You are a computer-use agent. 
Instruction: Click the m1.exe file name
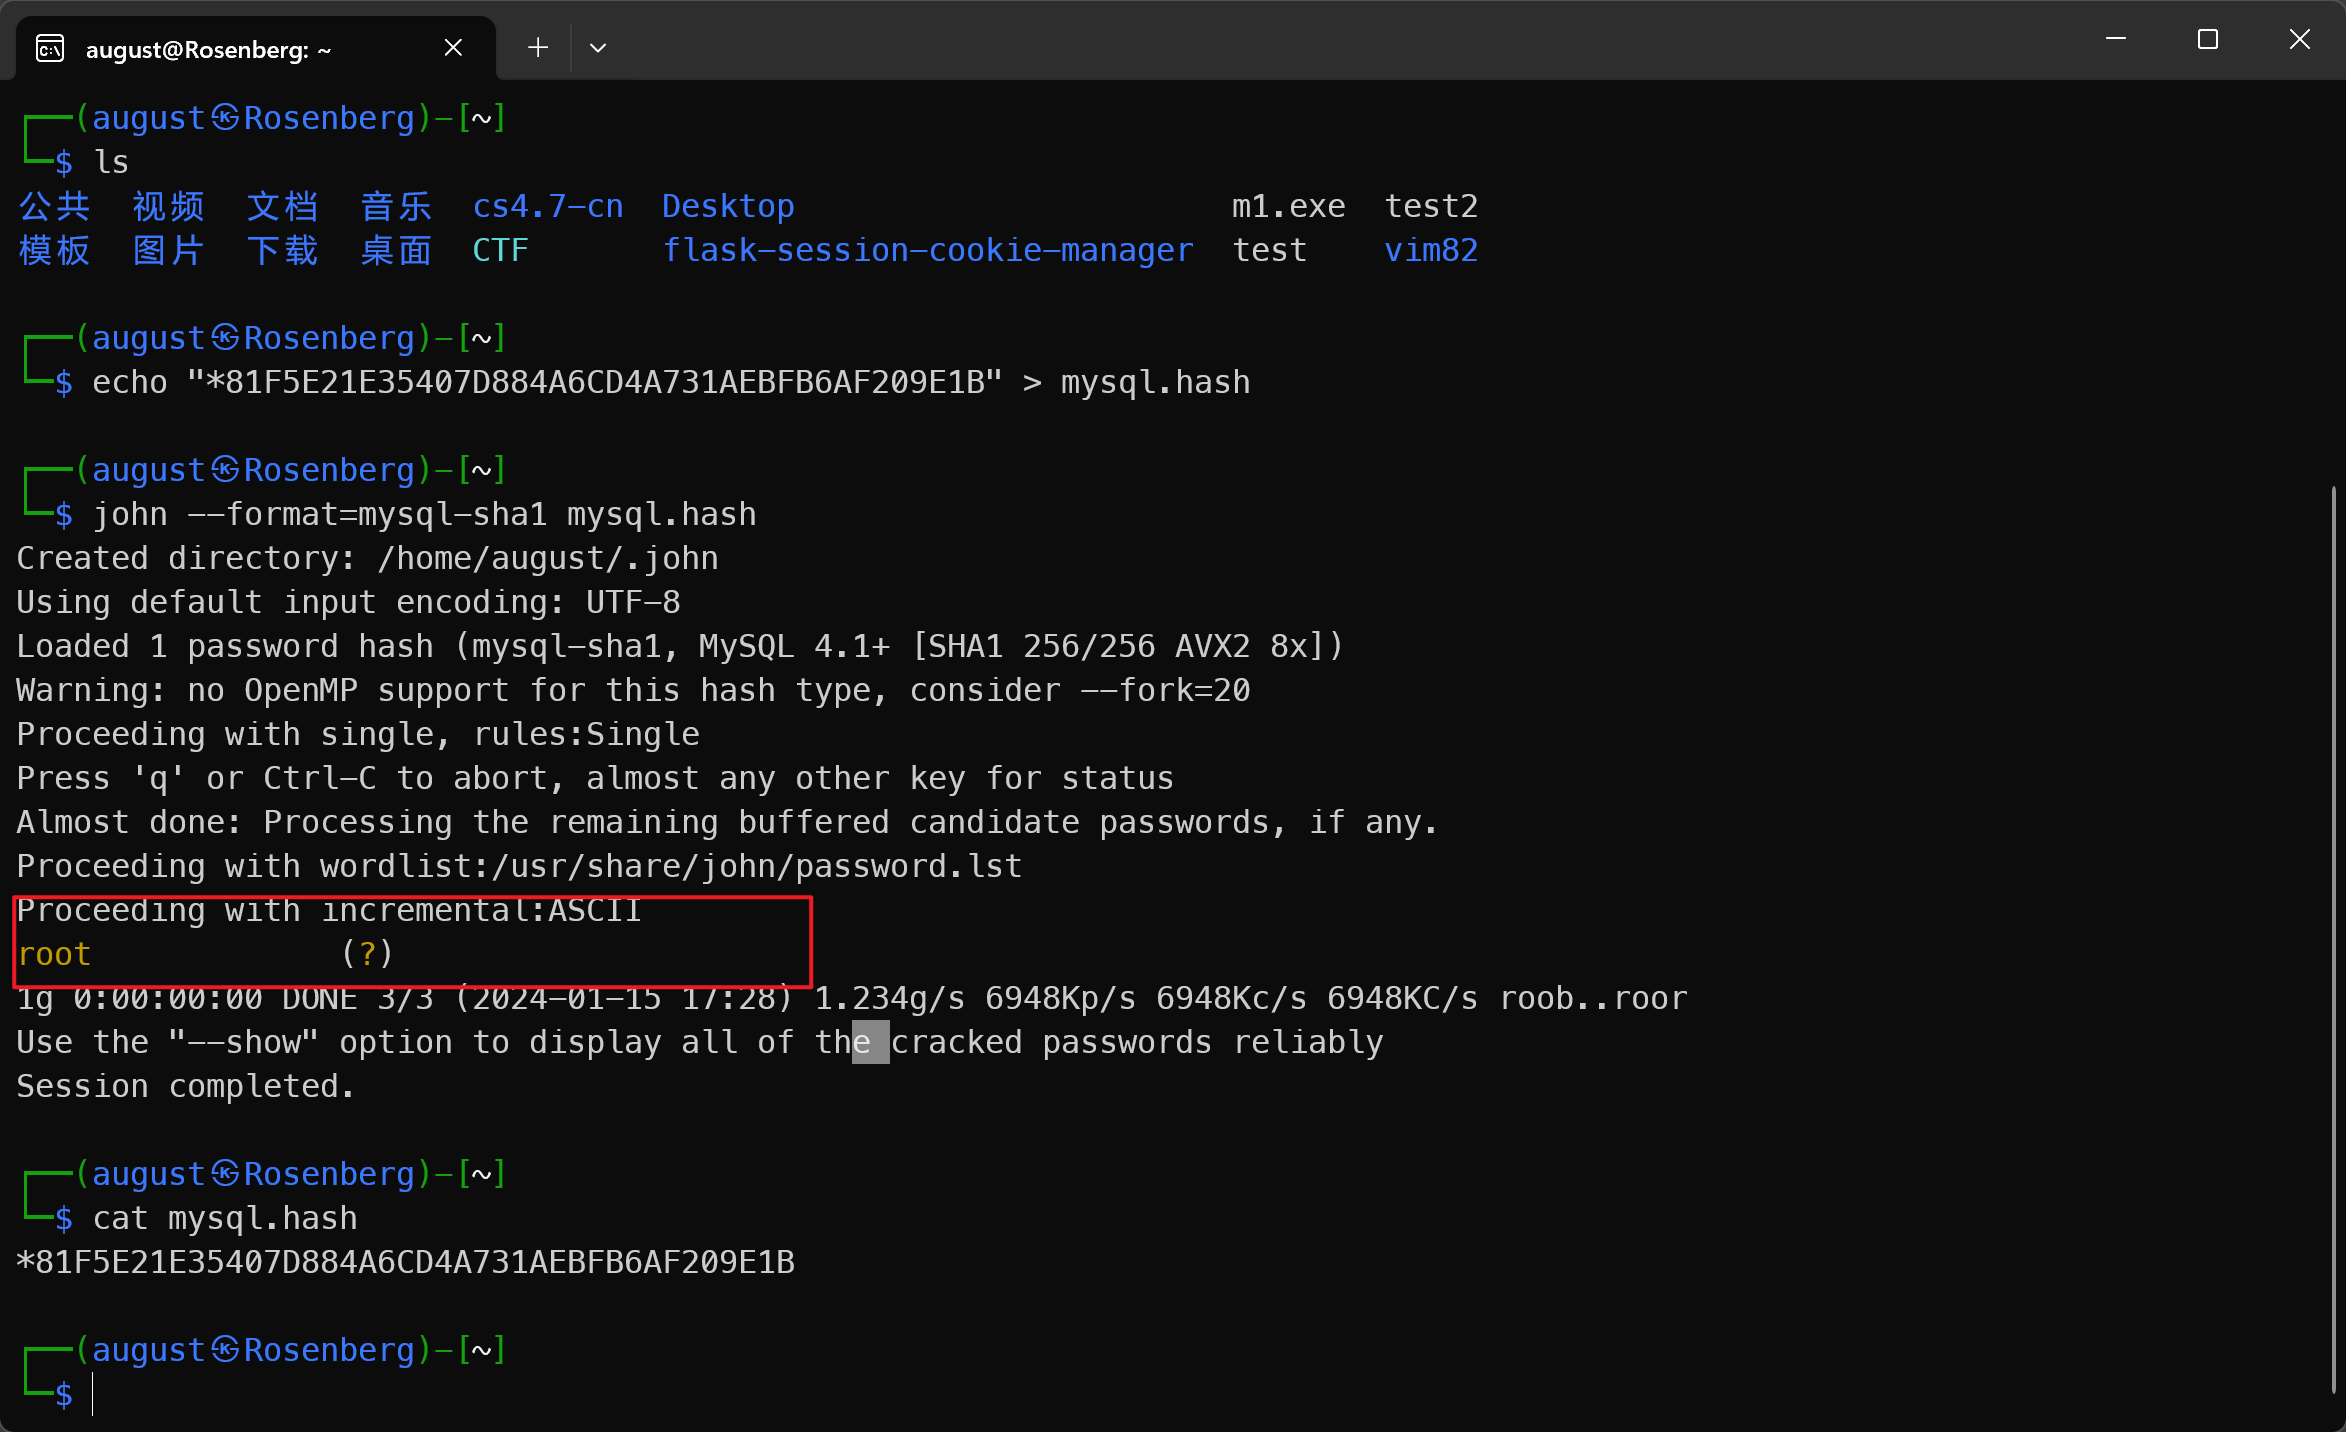coord(1288,206)
